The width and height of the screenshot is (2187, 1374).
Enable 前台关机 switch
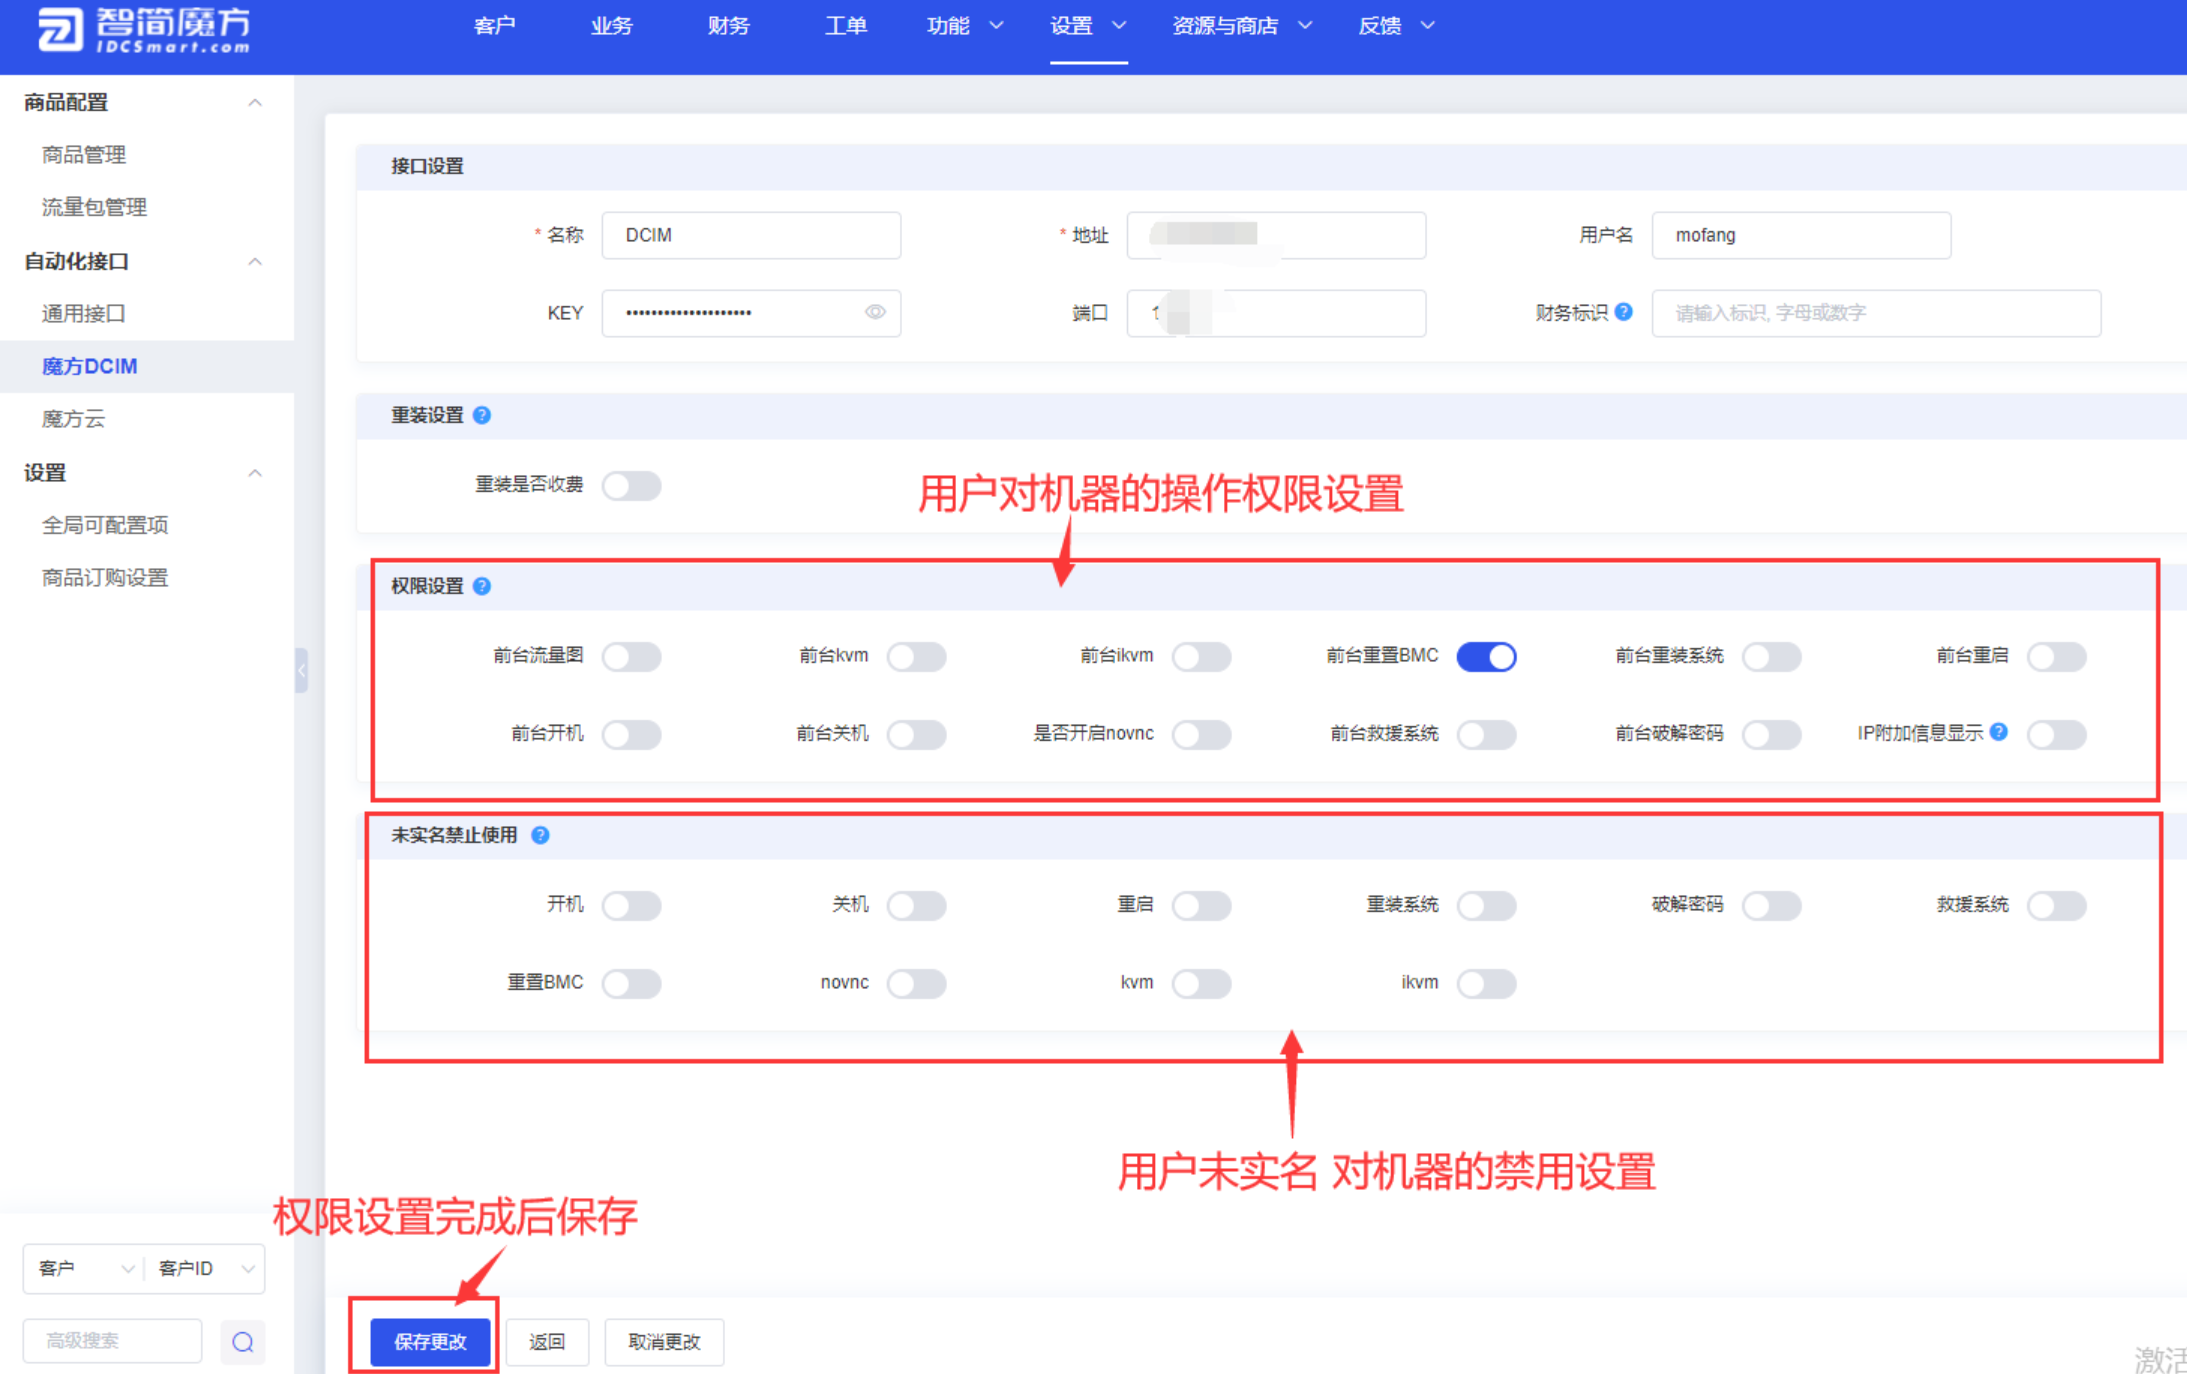(916, 735)
